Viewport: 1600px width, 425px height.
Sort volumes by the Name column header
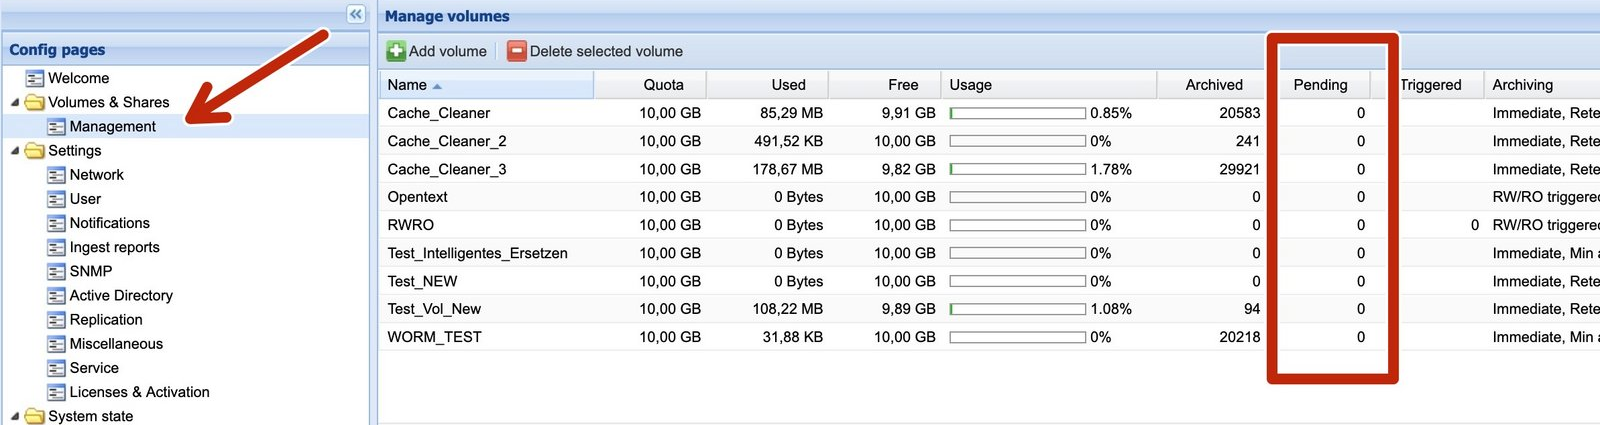(407, 85)
